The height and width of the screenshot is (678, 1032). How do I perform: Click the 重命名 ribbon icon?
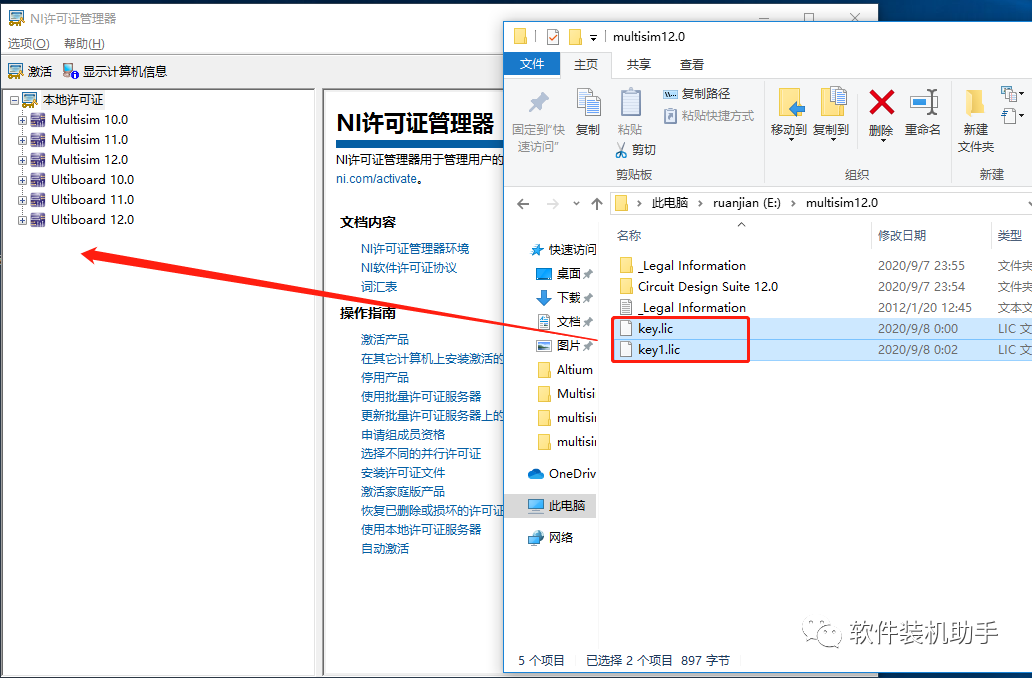click(923, 102)
